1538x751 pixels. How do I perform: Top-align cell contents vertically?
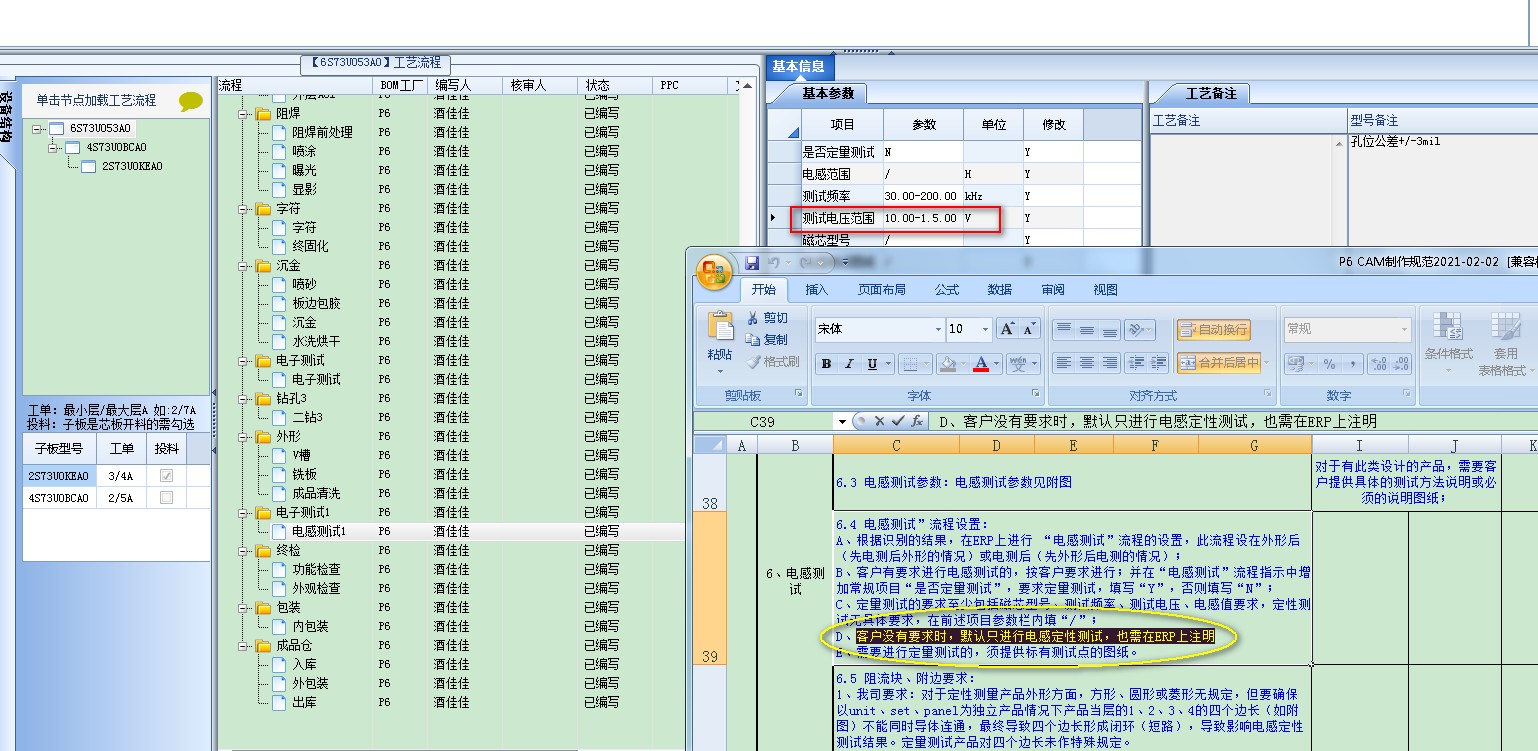coord(1064,329)
